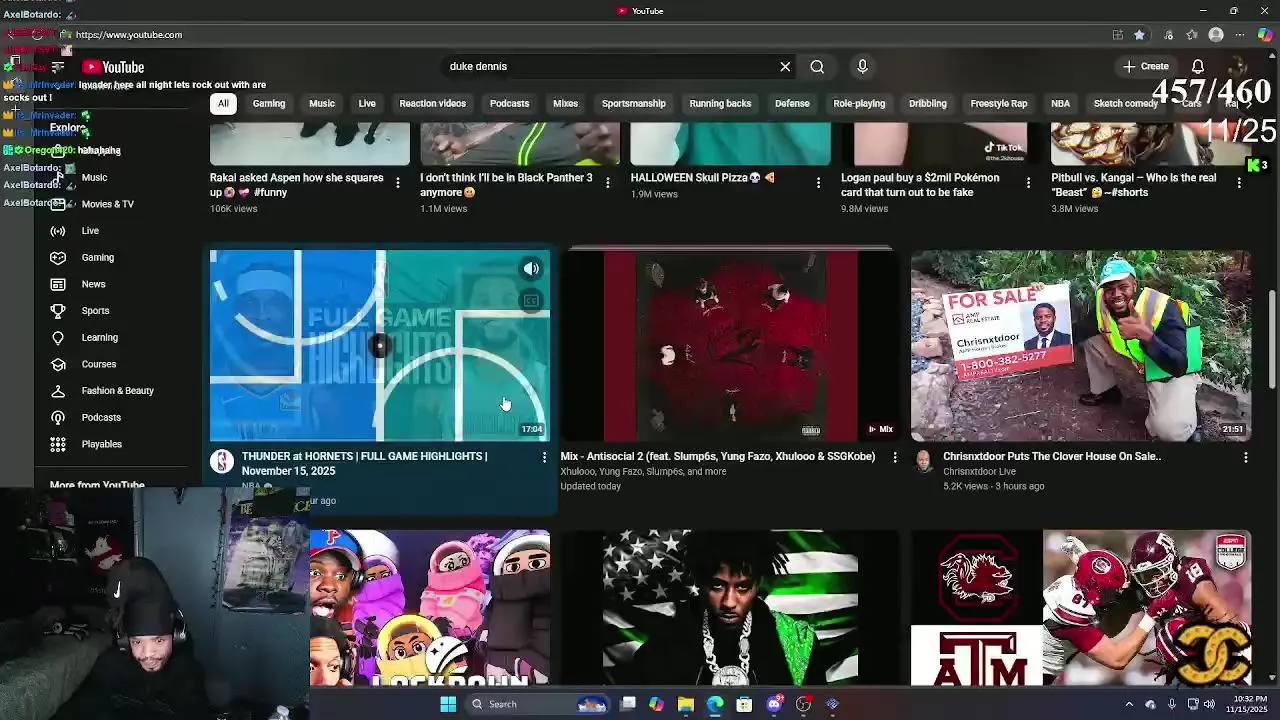Choose the Role-playing chip

[859, 103]
